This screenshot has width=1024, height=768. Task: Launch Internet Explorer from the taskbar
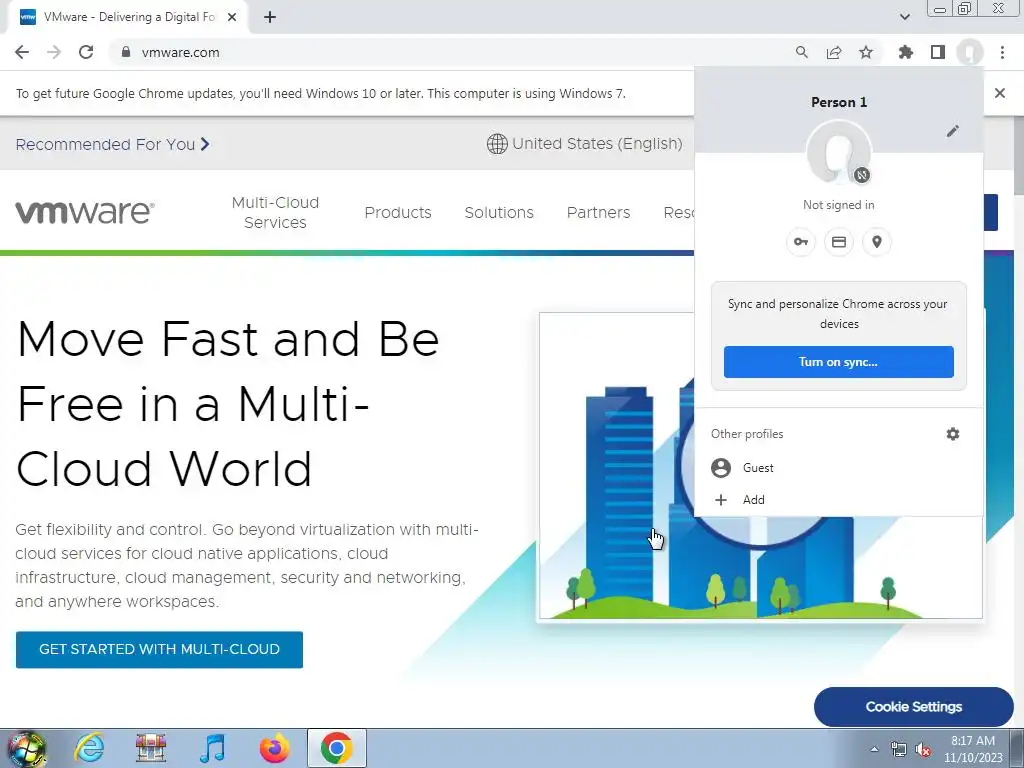(x=89, y=748)
